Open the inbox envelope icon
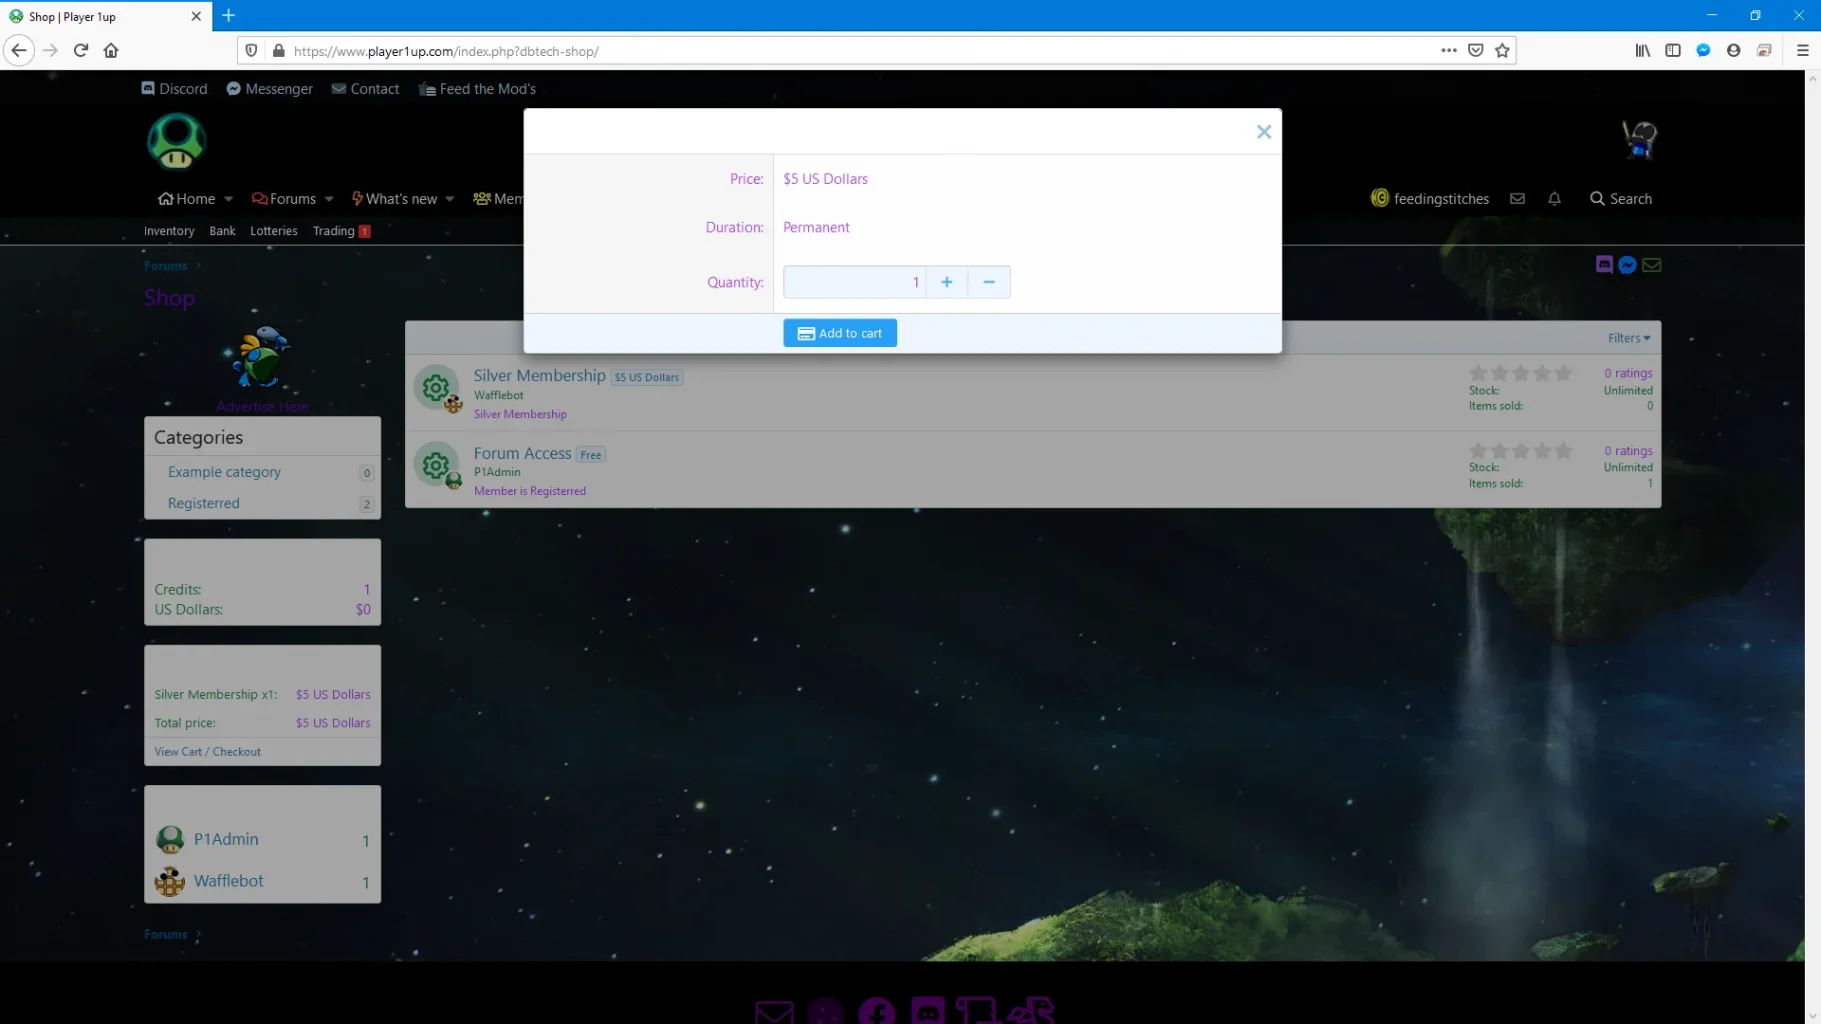Viewport: 1821px width, 1024px height. coord(1517,199)
